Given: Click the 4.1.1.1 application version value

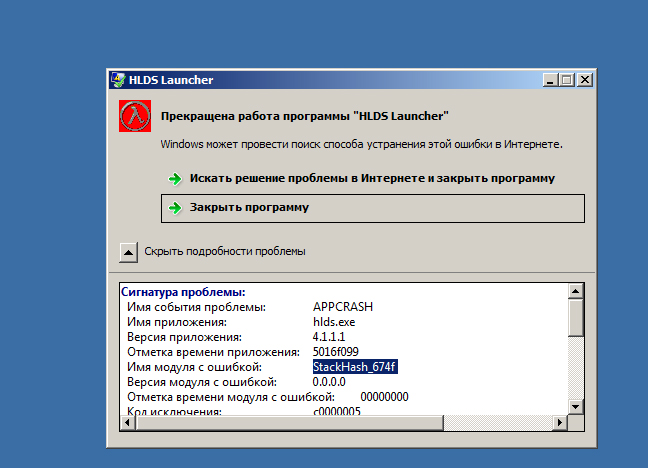Looking at the screenshot, I should point(329,337).
